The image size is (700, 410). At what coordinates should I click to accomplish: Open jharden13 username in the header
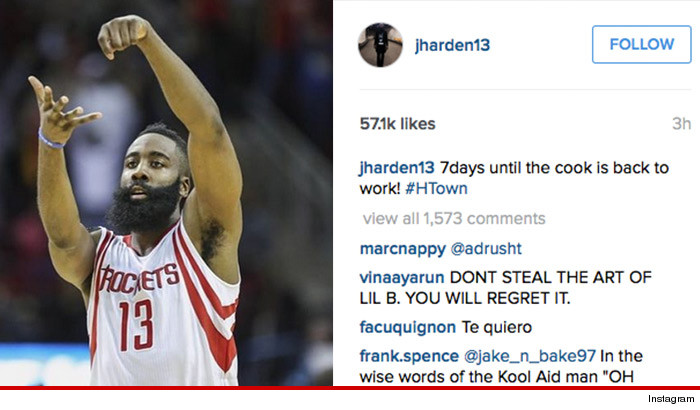point(452,45)
